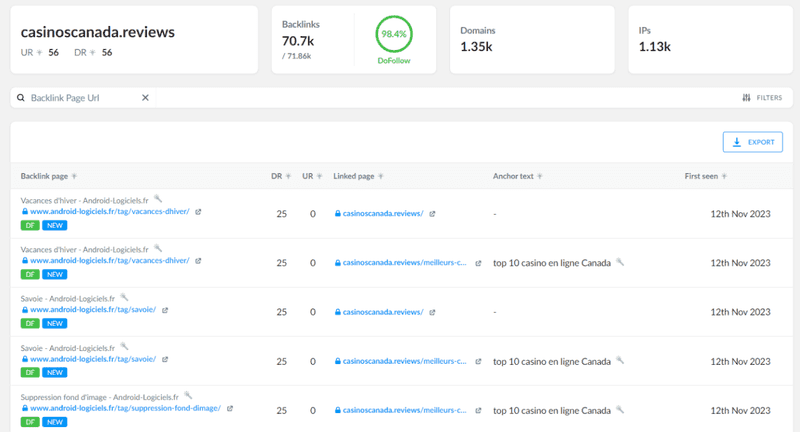The height and width of the screenshot is (432, 800).
Task: Open external icon for suppression-fond-dimage URL
Action: pos(230,409)
